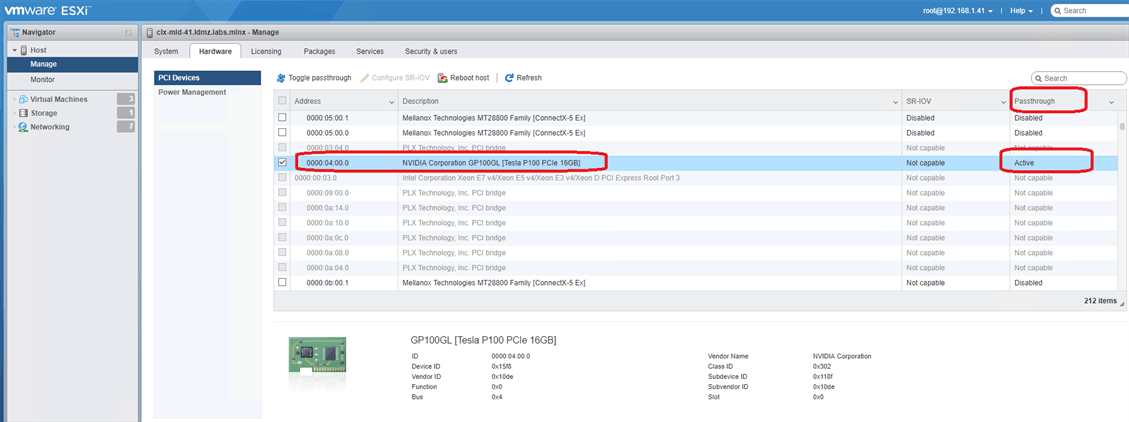Collapse Navigator using its minimize icon
The image size is (1129, 422).
tap(128, 32)
